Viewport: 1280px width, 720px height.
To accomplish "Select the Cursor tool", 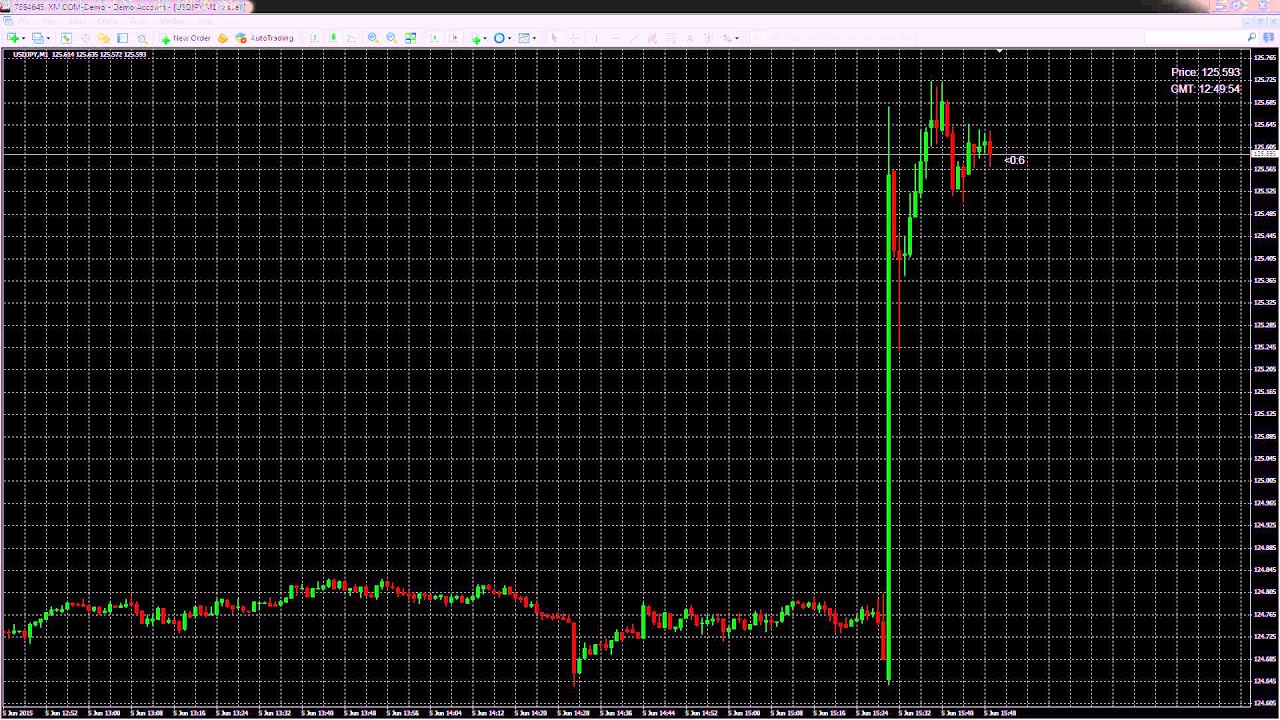I will (554, 38).
